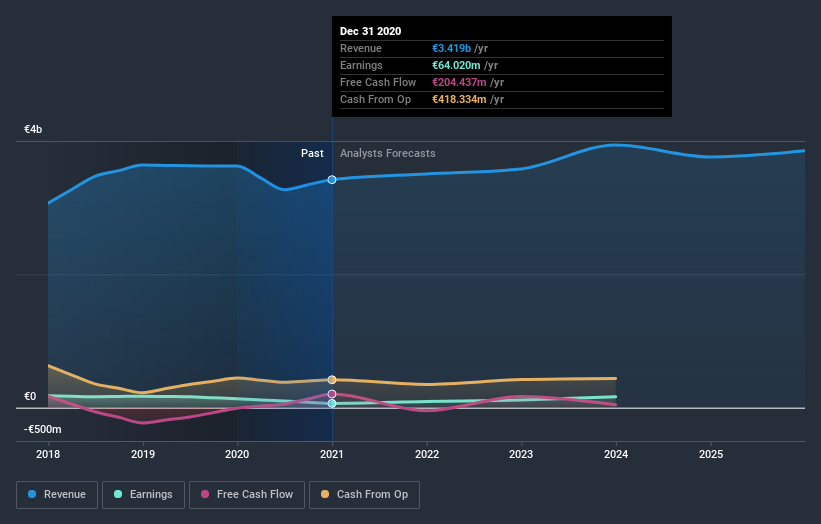
Task: Click the 'Past' label on chart
Action: pos(312,153)
